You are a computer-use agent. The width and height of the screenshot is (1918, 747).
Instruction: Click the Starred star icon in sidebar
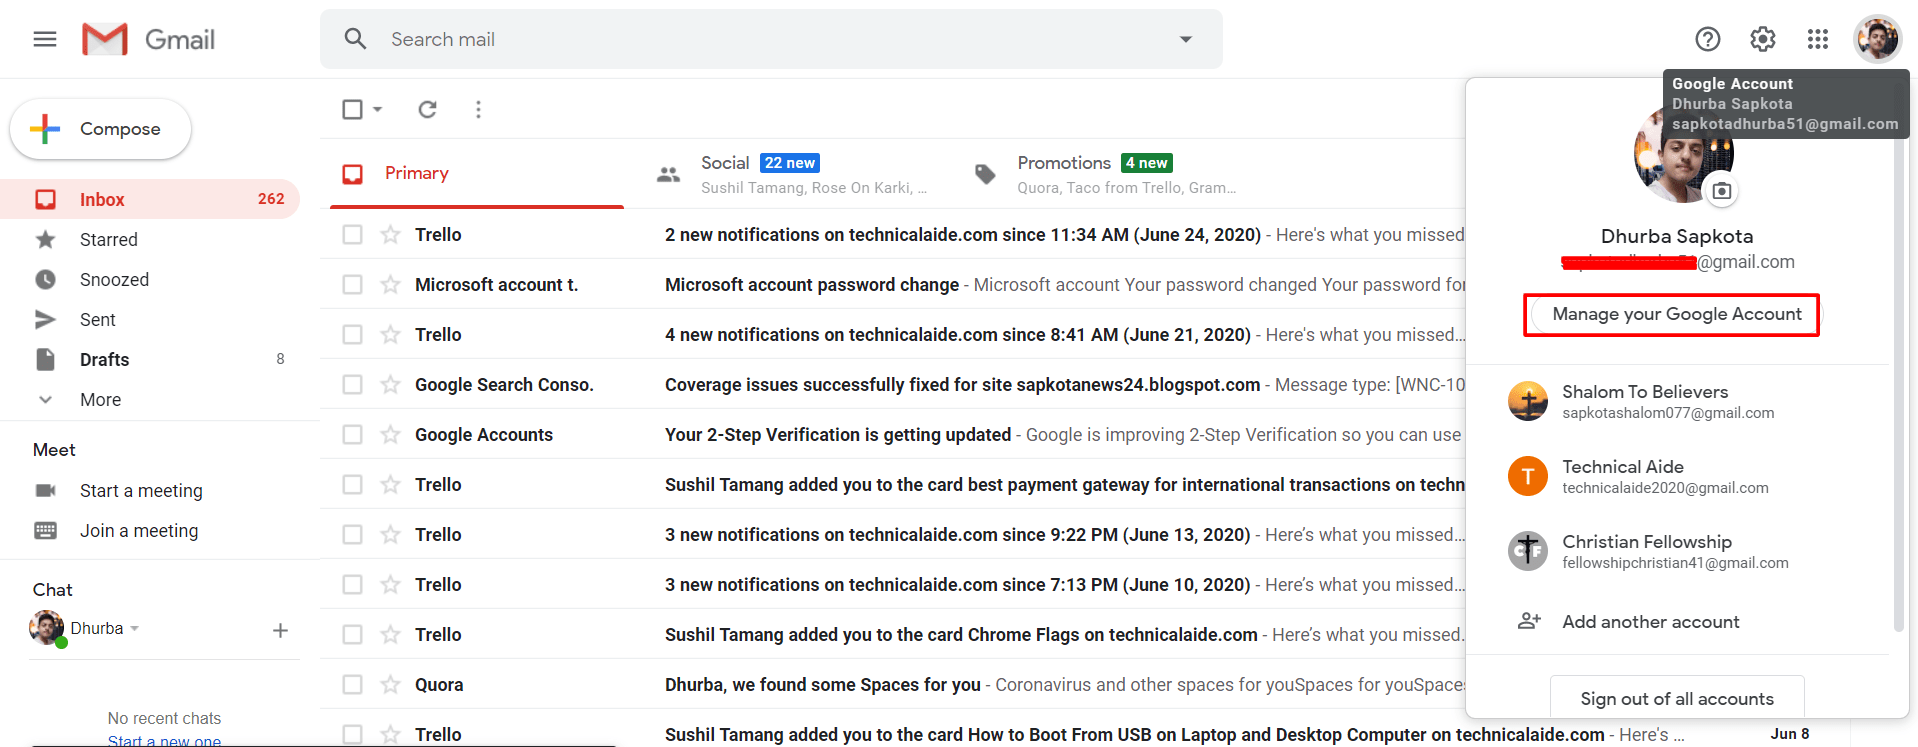pos(45,240)
